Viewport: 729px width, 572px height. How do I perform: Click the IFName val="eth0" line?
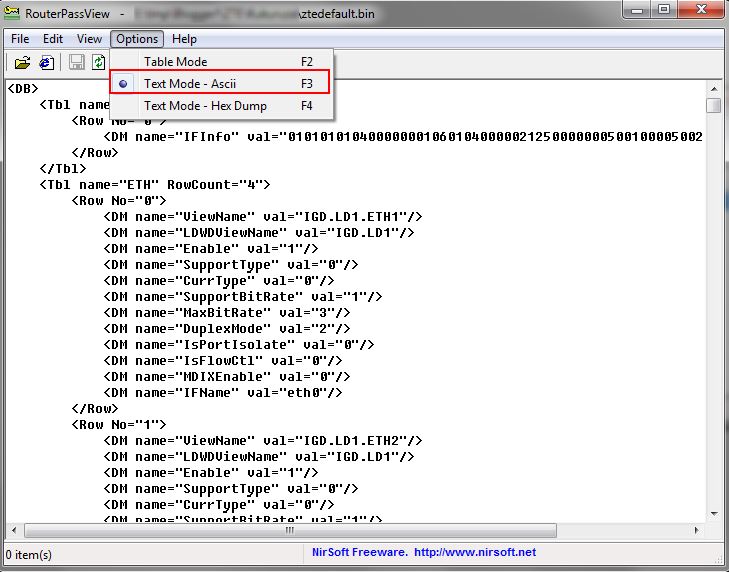pyautogui.click(x=223, y=392)
